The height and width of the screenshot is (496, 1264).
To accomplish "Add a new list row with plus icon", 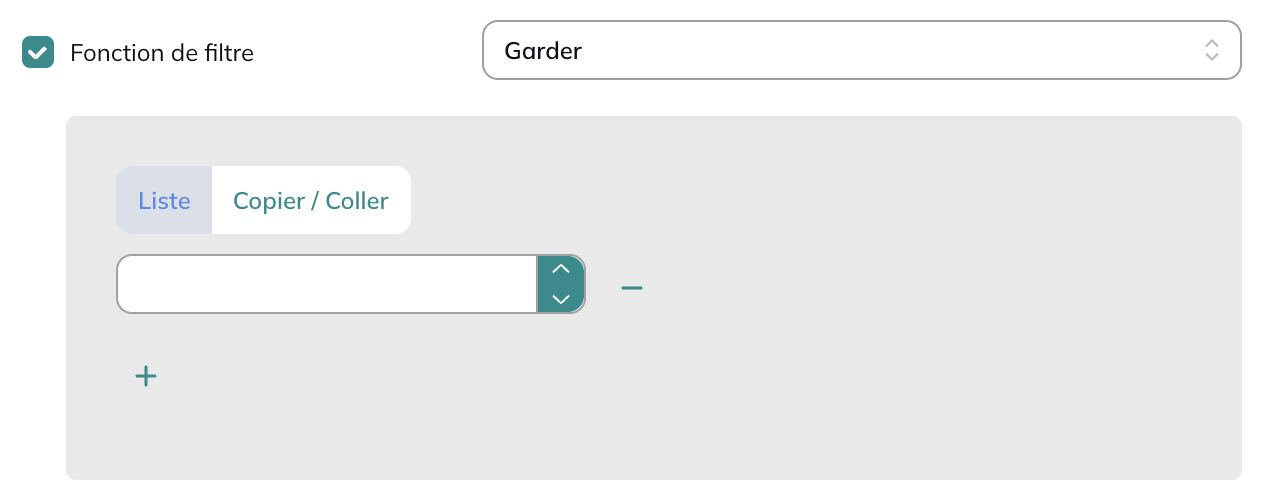I will (146, 376).
